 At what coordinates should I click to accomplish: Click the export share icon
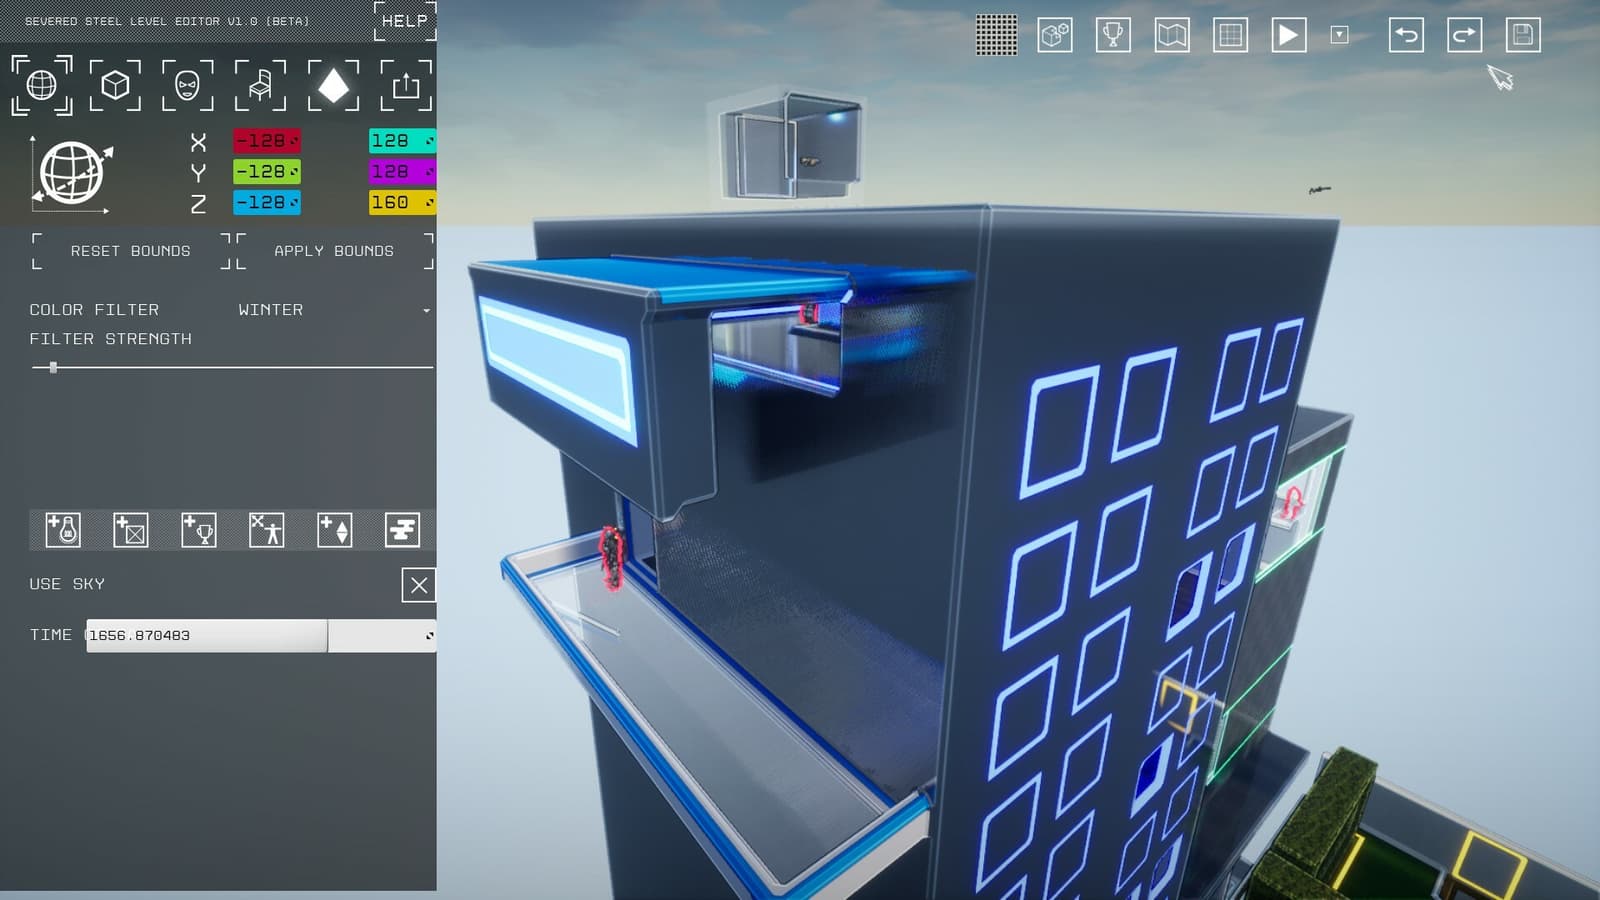[x=406, y=85]
